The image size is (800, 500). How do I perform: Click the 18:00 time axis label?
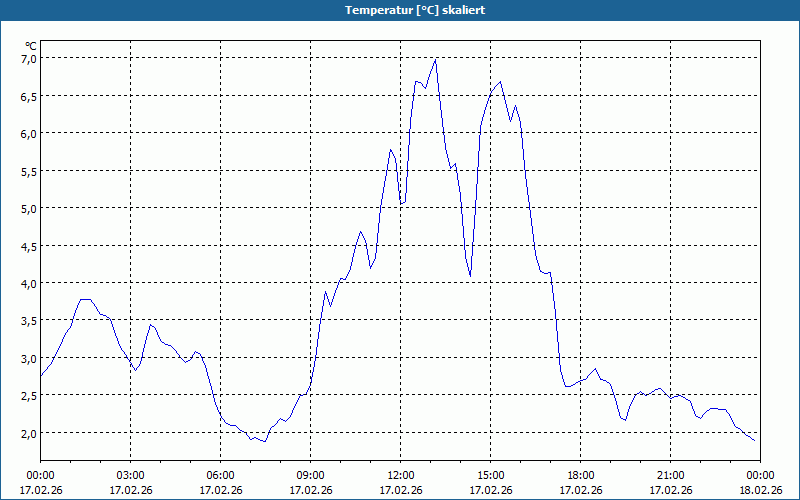[581, 476]
